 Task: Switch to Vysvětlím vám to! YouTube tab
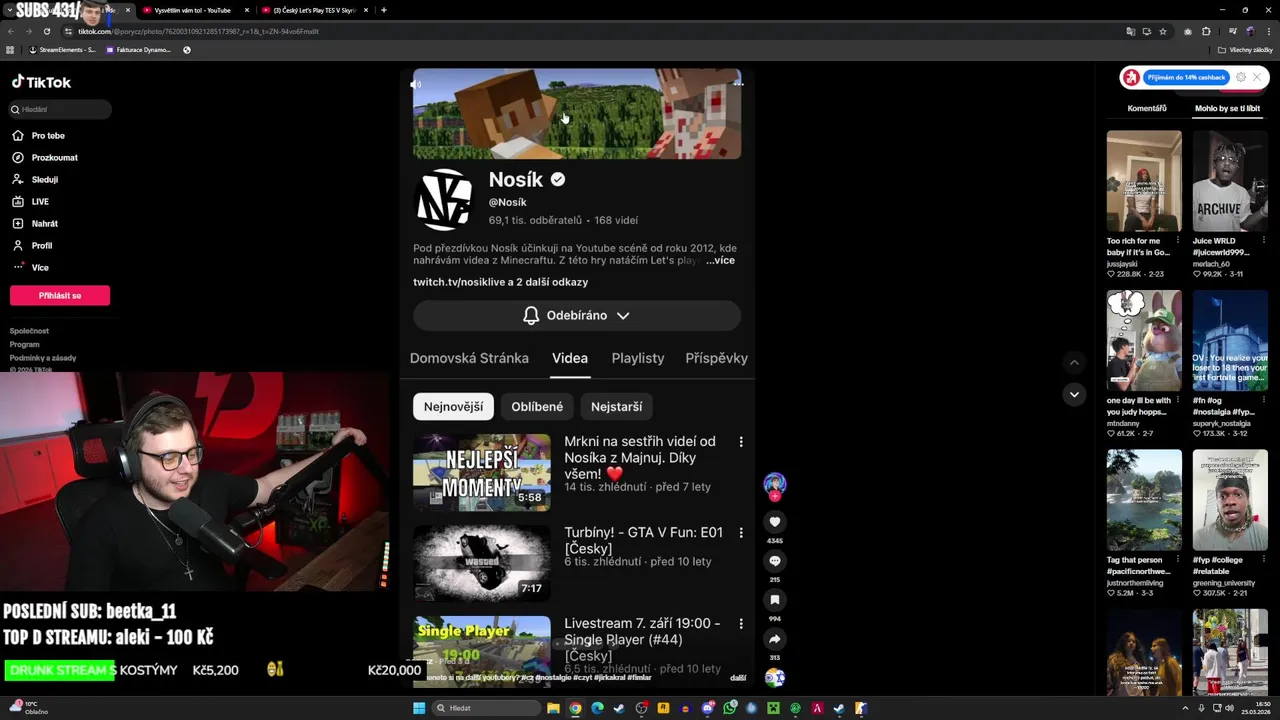pos(193,10)
